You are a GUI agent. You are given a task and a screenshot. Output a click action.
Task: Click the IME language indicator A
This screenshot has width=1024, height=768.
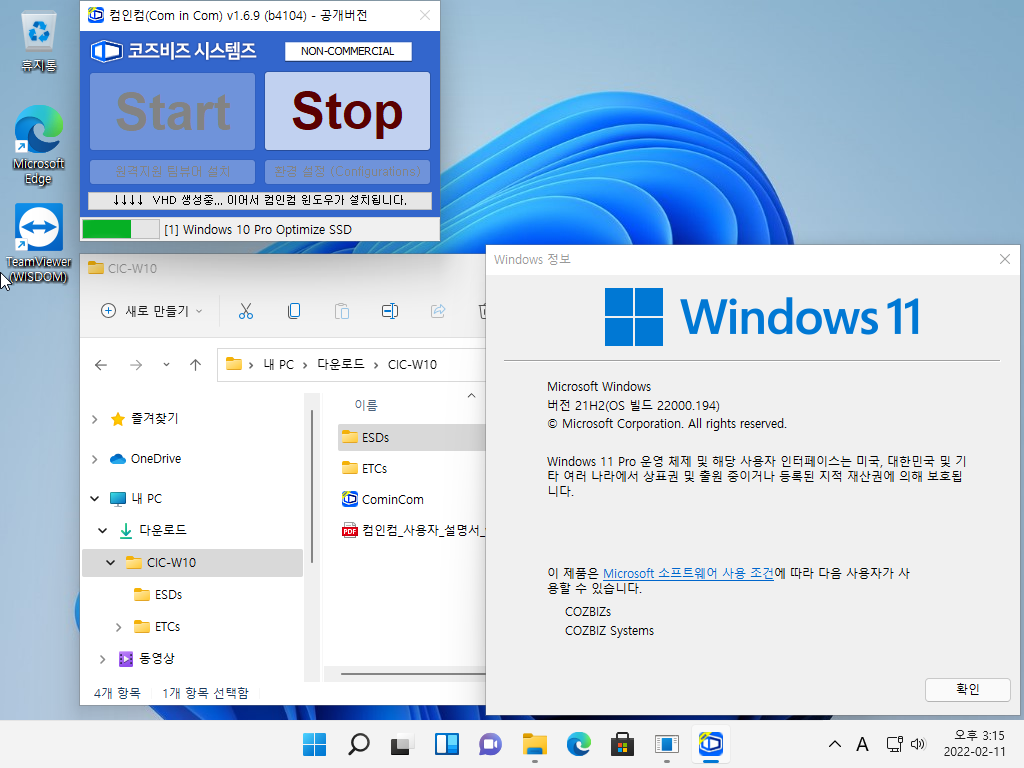[862, 744]
